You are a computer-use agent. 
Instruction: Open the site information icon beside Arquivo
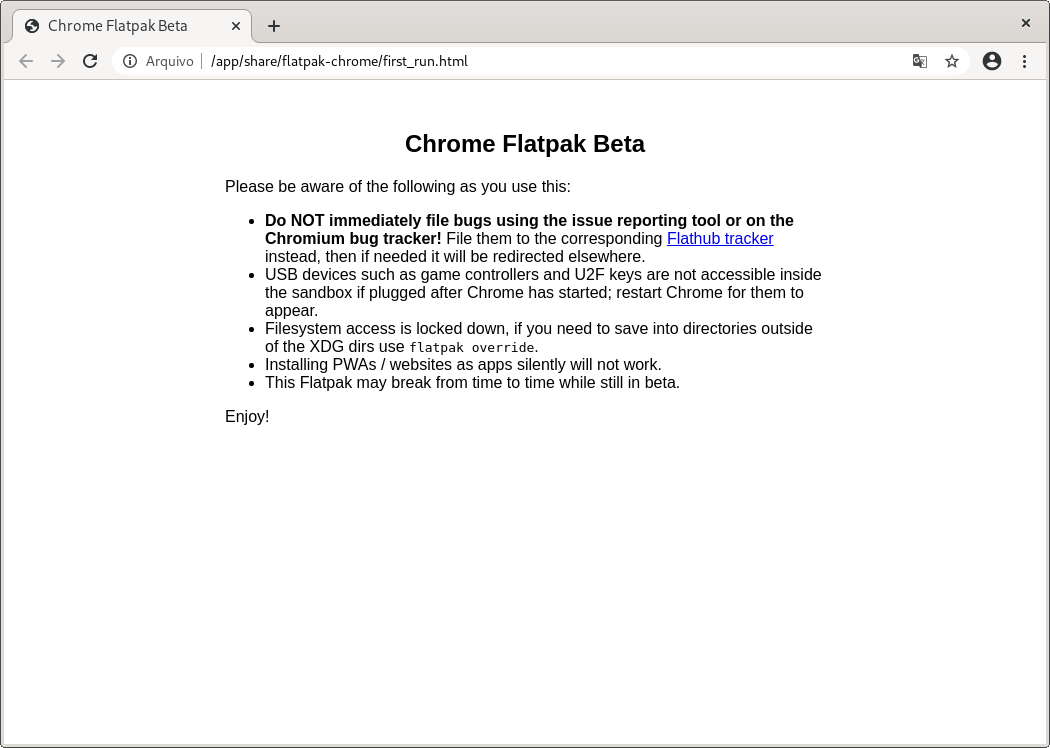click(x=130, y=61)
